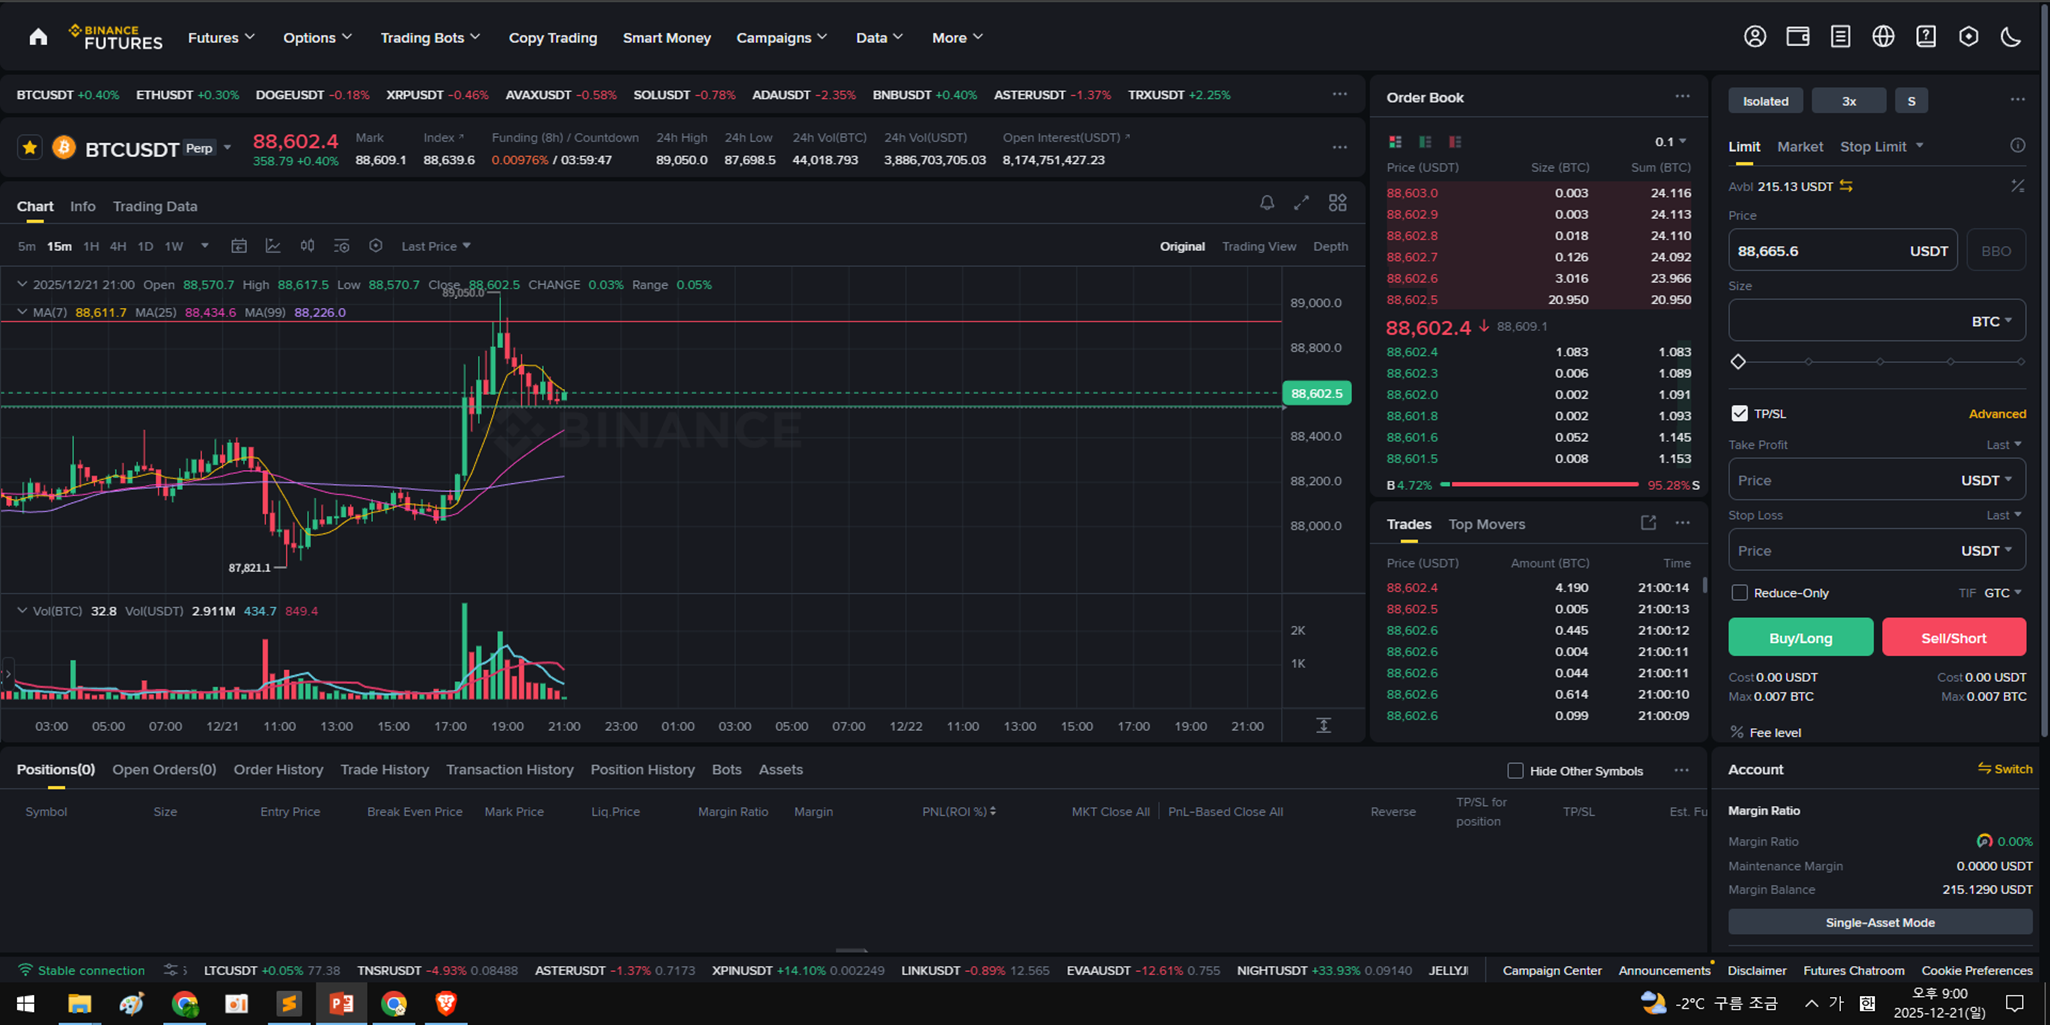
Task: Open the order type info icon
Action: click(x=2018, y=146)
